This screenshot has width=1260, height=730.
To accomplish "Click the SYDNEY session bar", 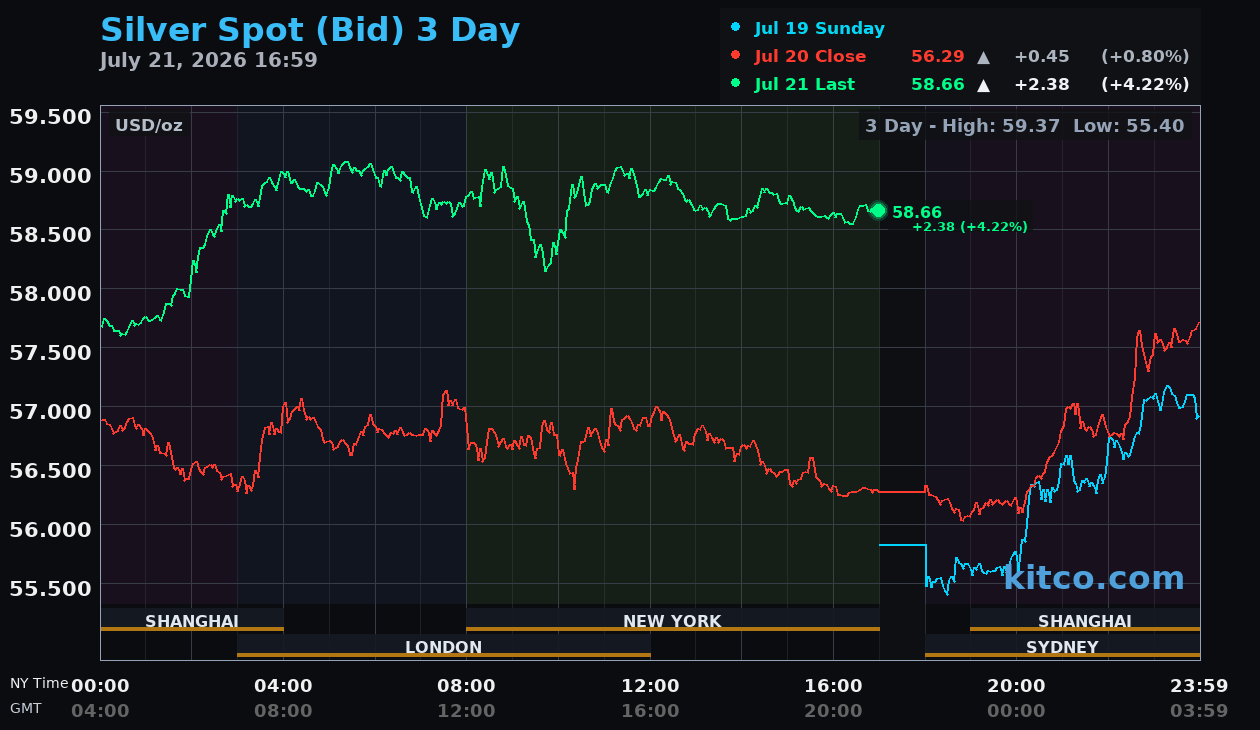I will point(1062,646).
